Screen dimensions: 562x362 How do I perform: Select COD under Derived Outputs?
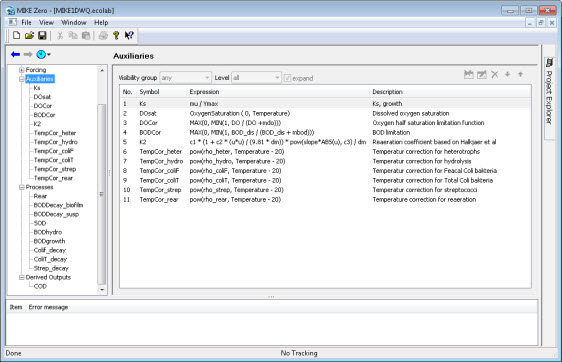40,286
